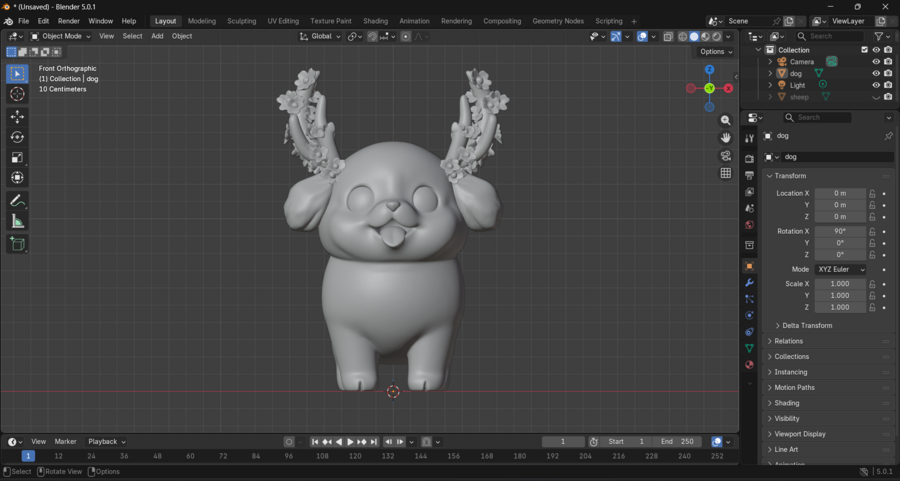The width and height of the screenshot is (900, 481).
Task: Open the Render menu
Action: tap(69, 21)
